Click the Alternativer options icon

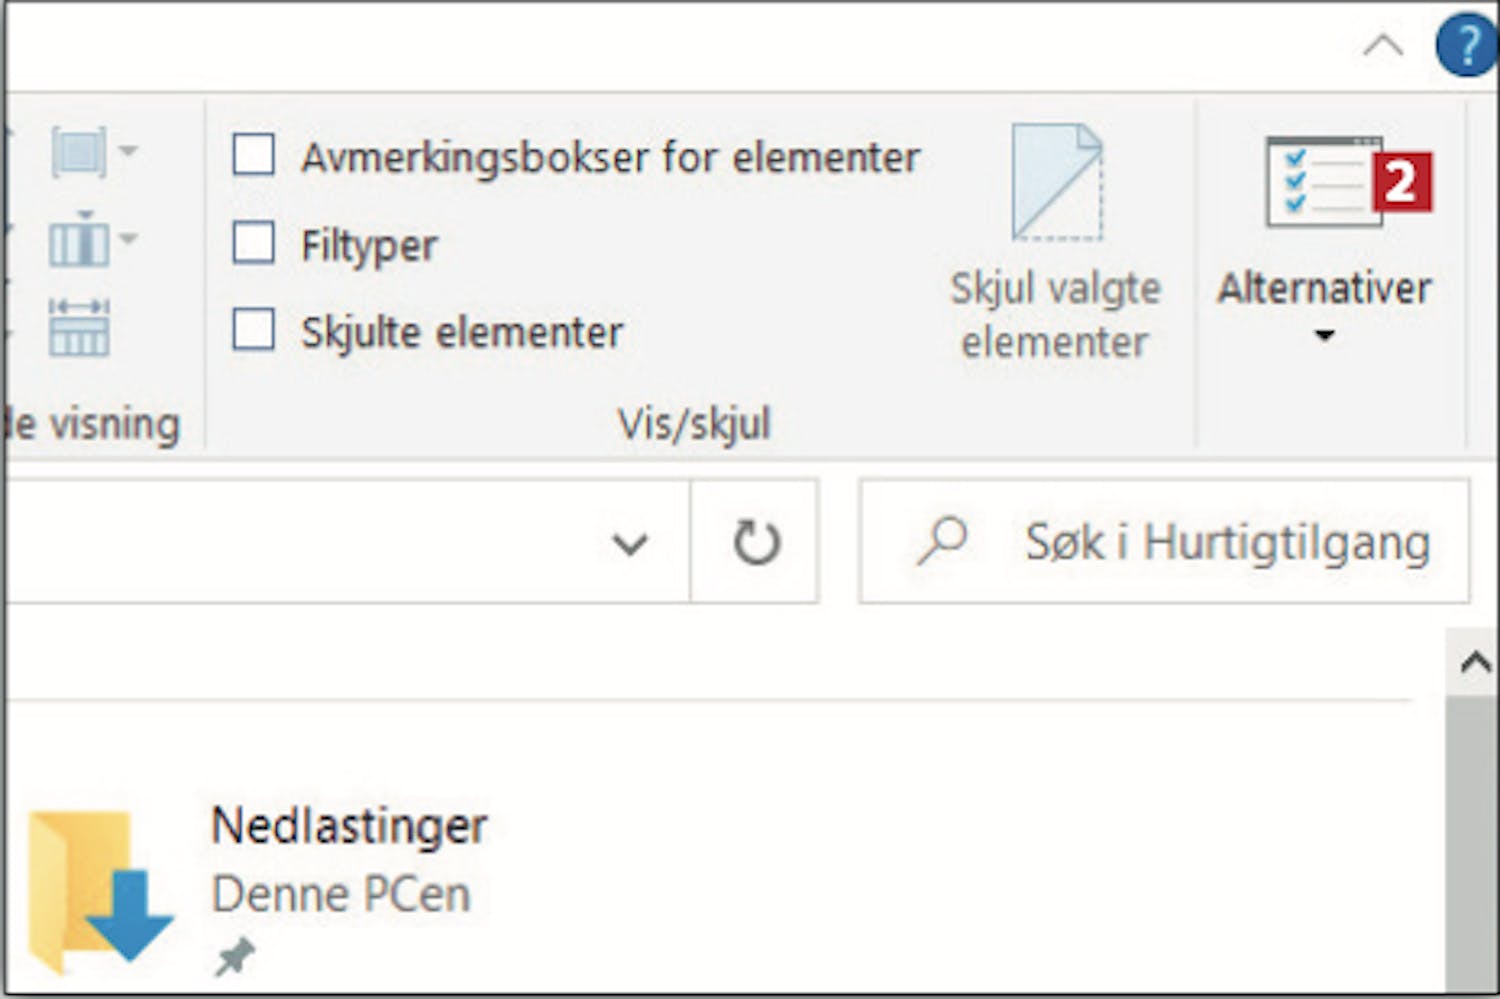(1324, 181)
